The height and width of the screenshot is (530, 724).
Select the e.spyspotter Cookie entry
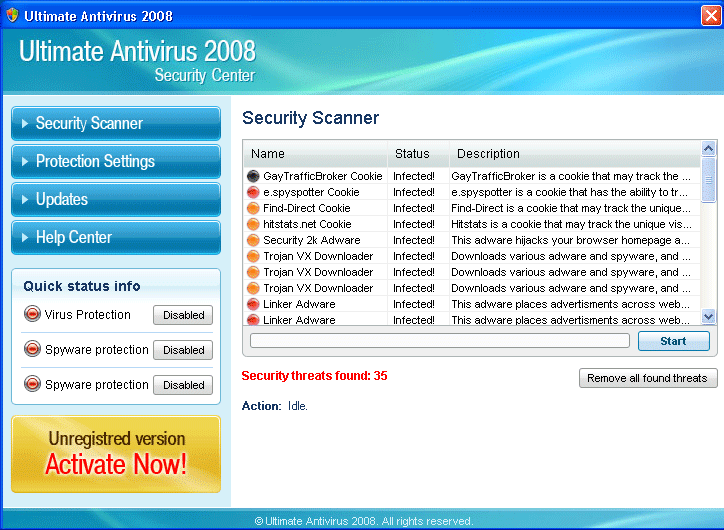tap(472, 192)
